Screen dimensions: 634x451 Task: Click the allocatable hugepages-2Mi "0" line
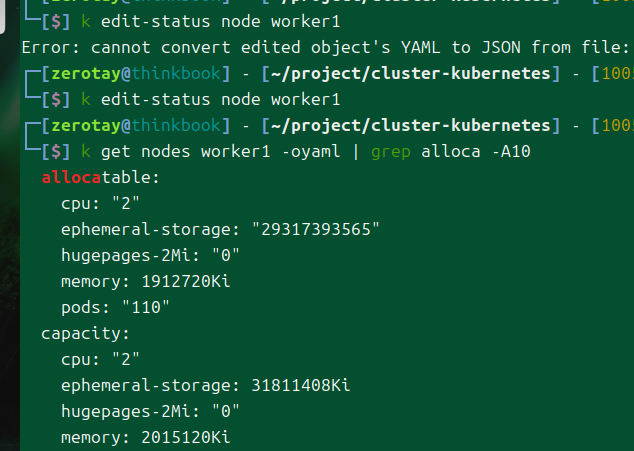tap(150, 256)
